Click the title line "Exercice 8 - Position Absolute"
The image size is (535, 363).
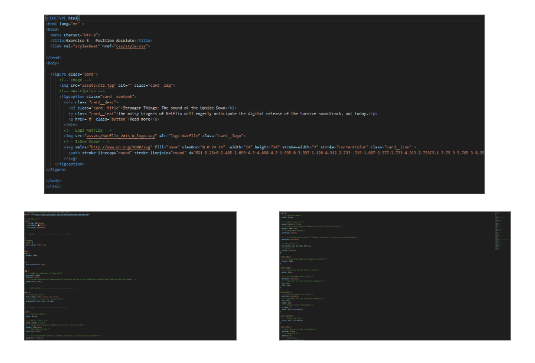click(101, 41)
